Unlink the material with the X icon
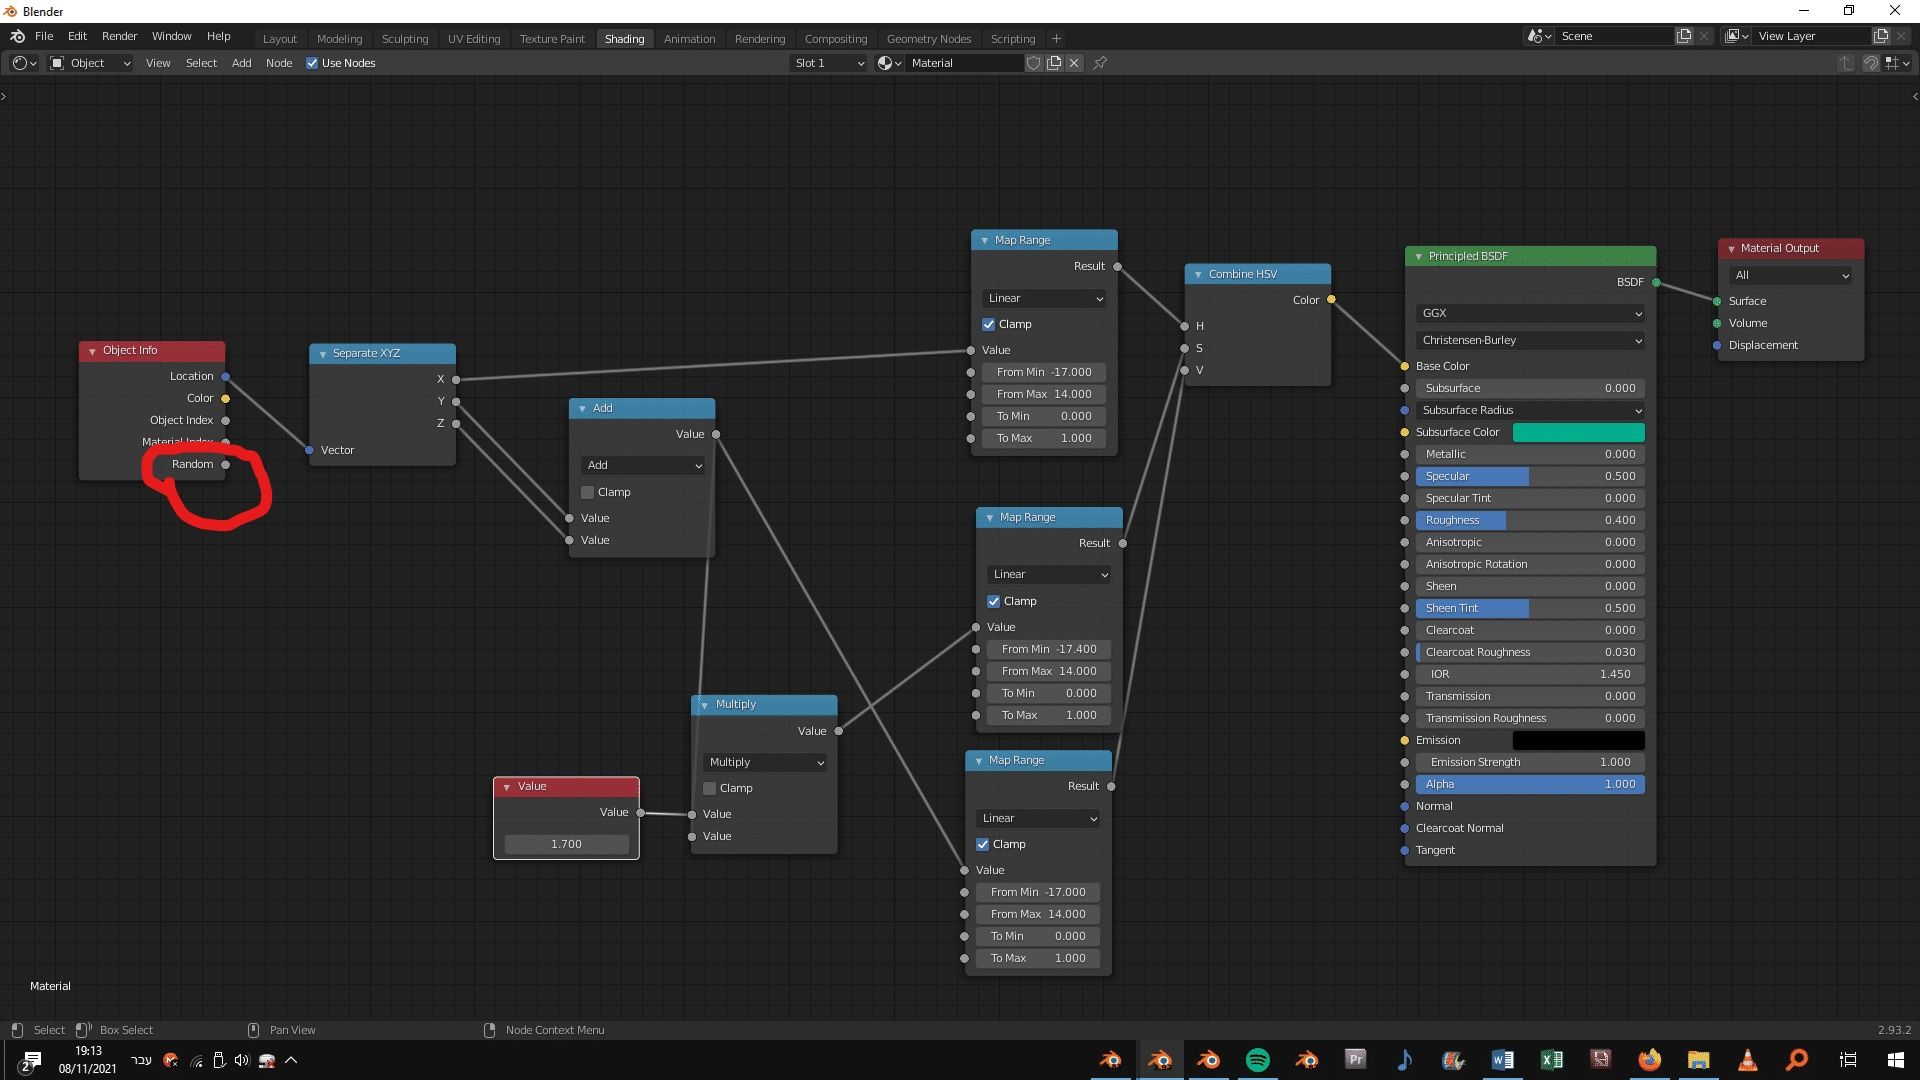The image size is (1920, 1080). 1074,63
